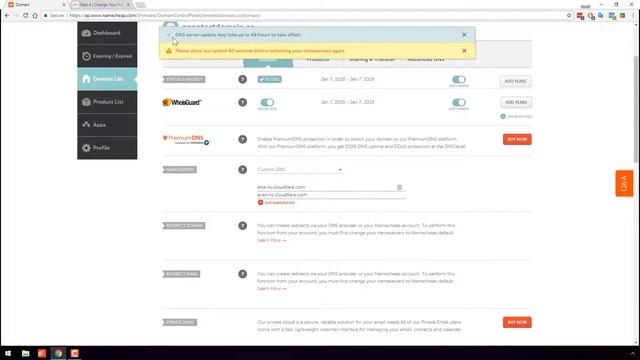The image size is (640, 360).
Task: Switch to Chrome in the taskbar
Action: 58,353
